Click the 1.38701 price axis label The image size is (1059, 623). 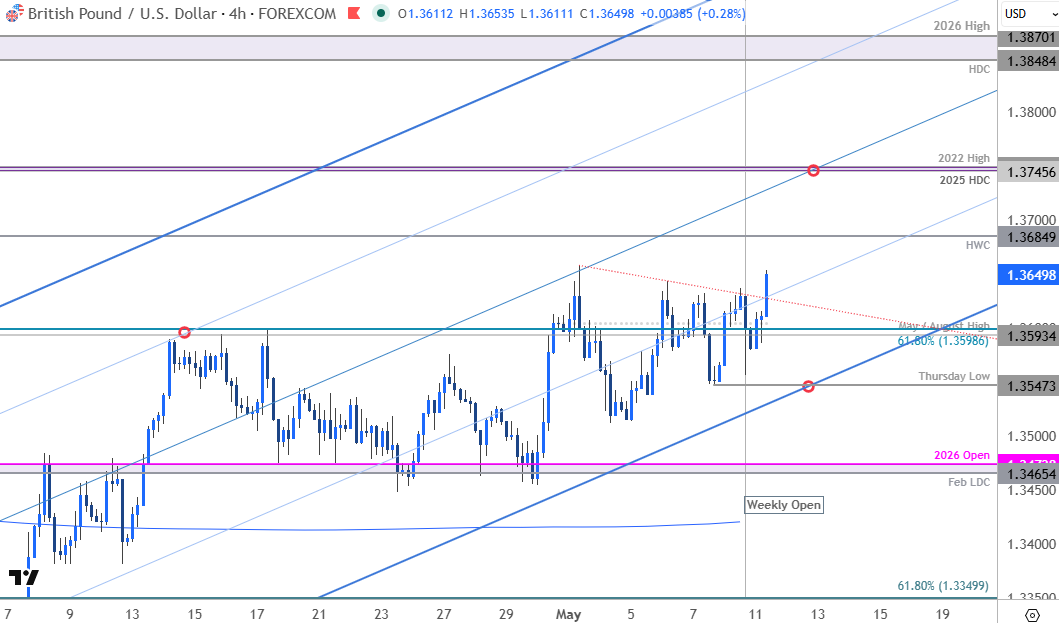pos(1028,38)
